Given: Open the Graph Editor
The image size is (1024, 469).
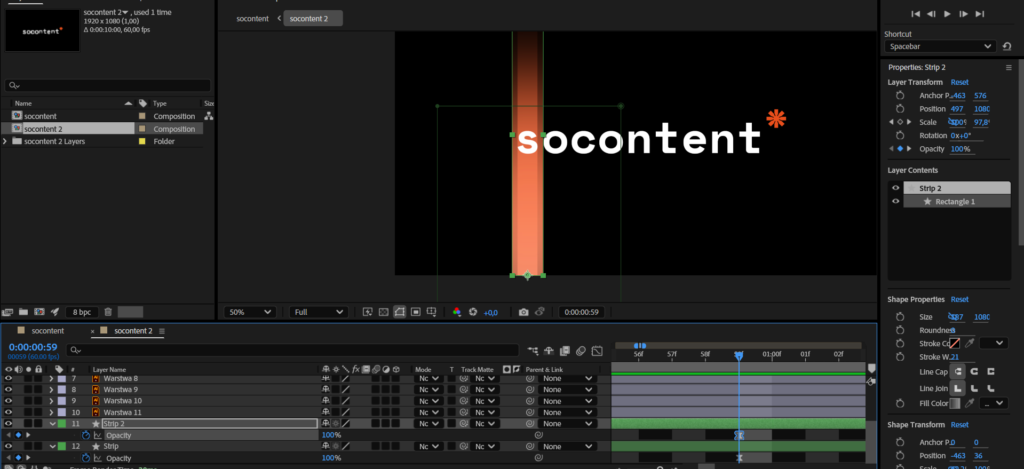Looking at the screenshot, I should 596,351.
